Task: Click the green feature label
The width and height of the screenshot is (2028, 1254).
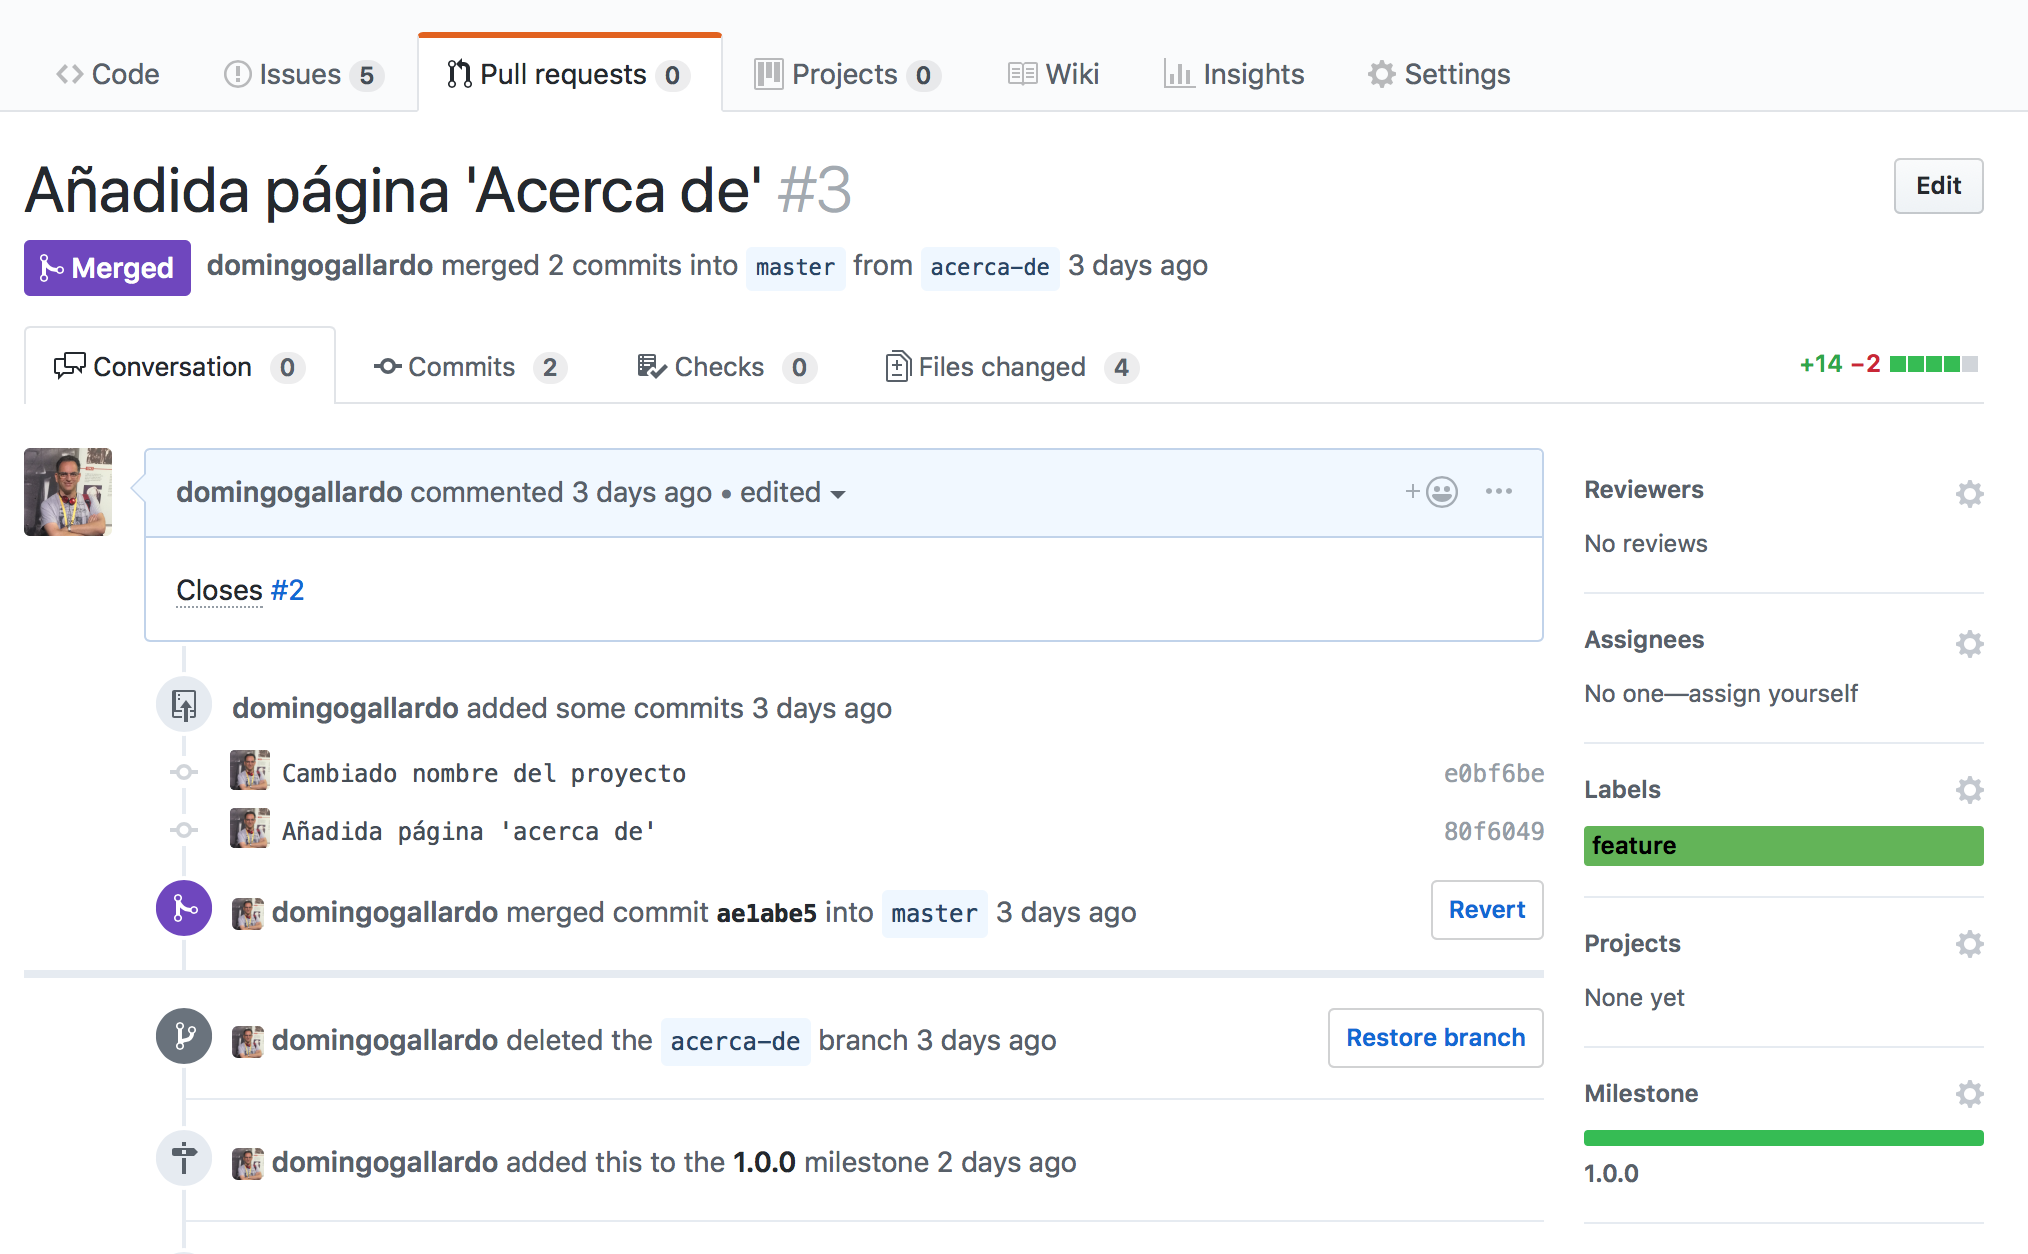Action: point(1783,846)
